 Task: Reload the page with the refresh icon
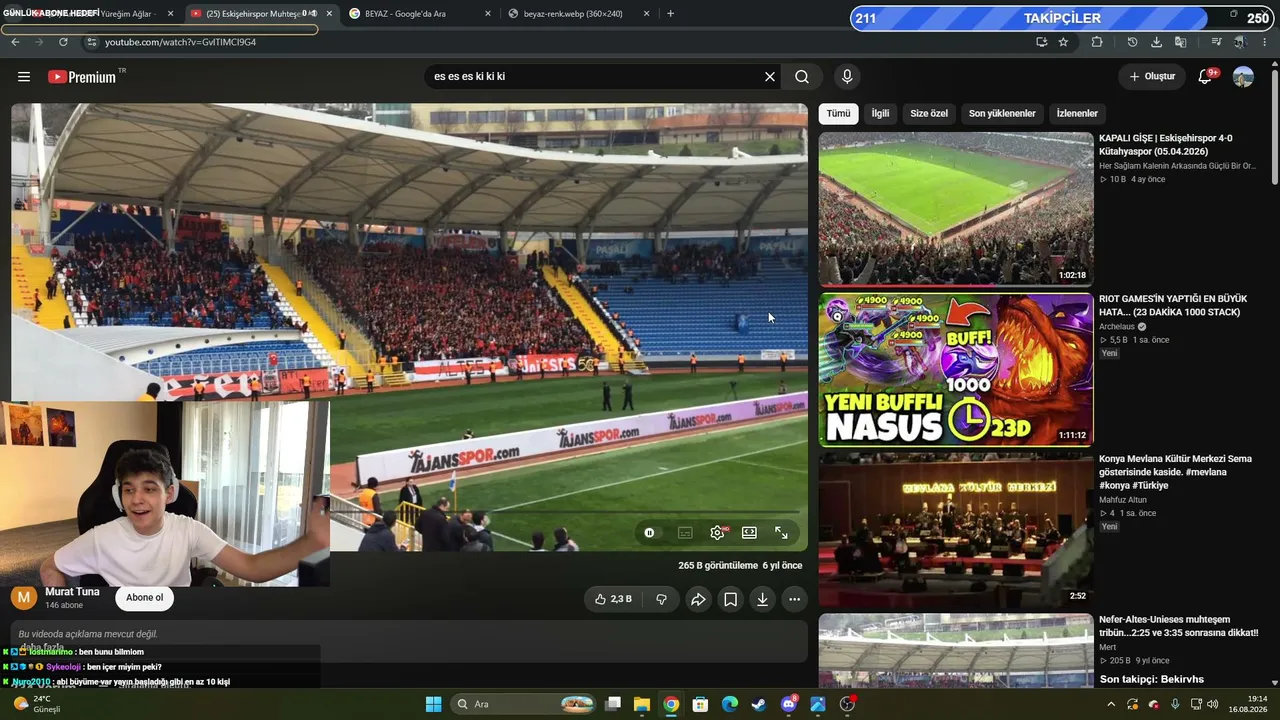pos(63,42)
